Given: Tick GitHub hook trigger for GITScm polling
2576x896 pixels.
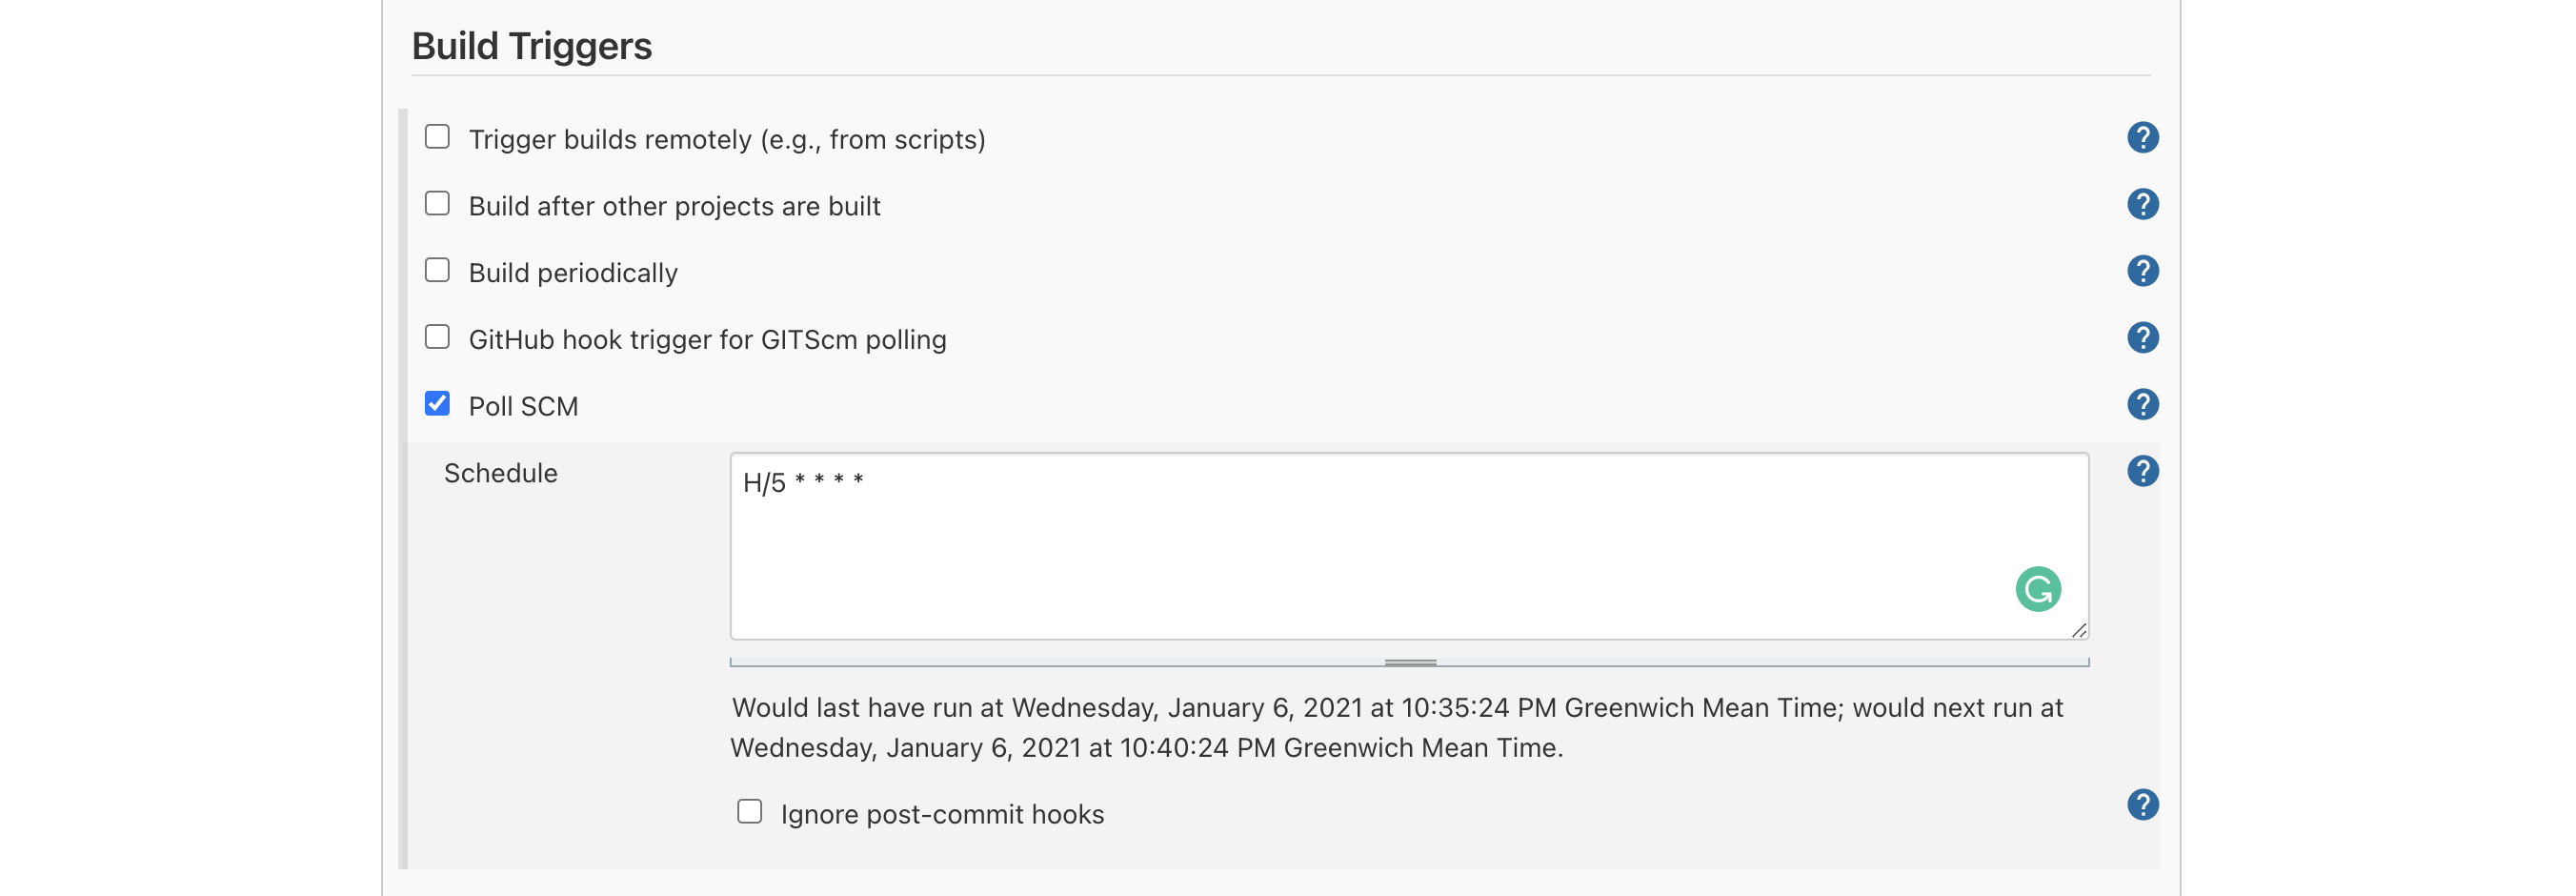Looking at the screenshot, I should coord(437,337).
